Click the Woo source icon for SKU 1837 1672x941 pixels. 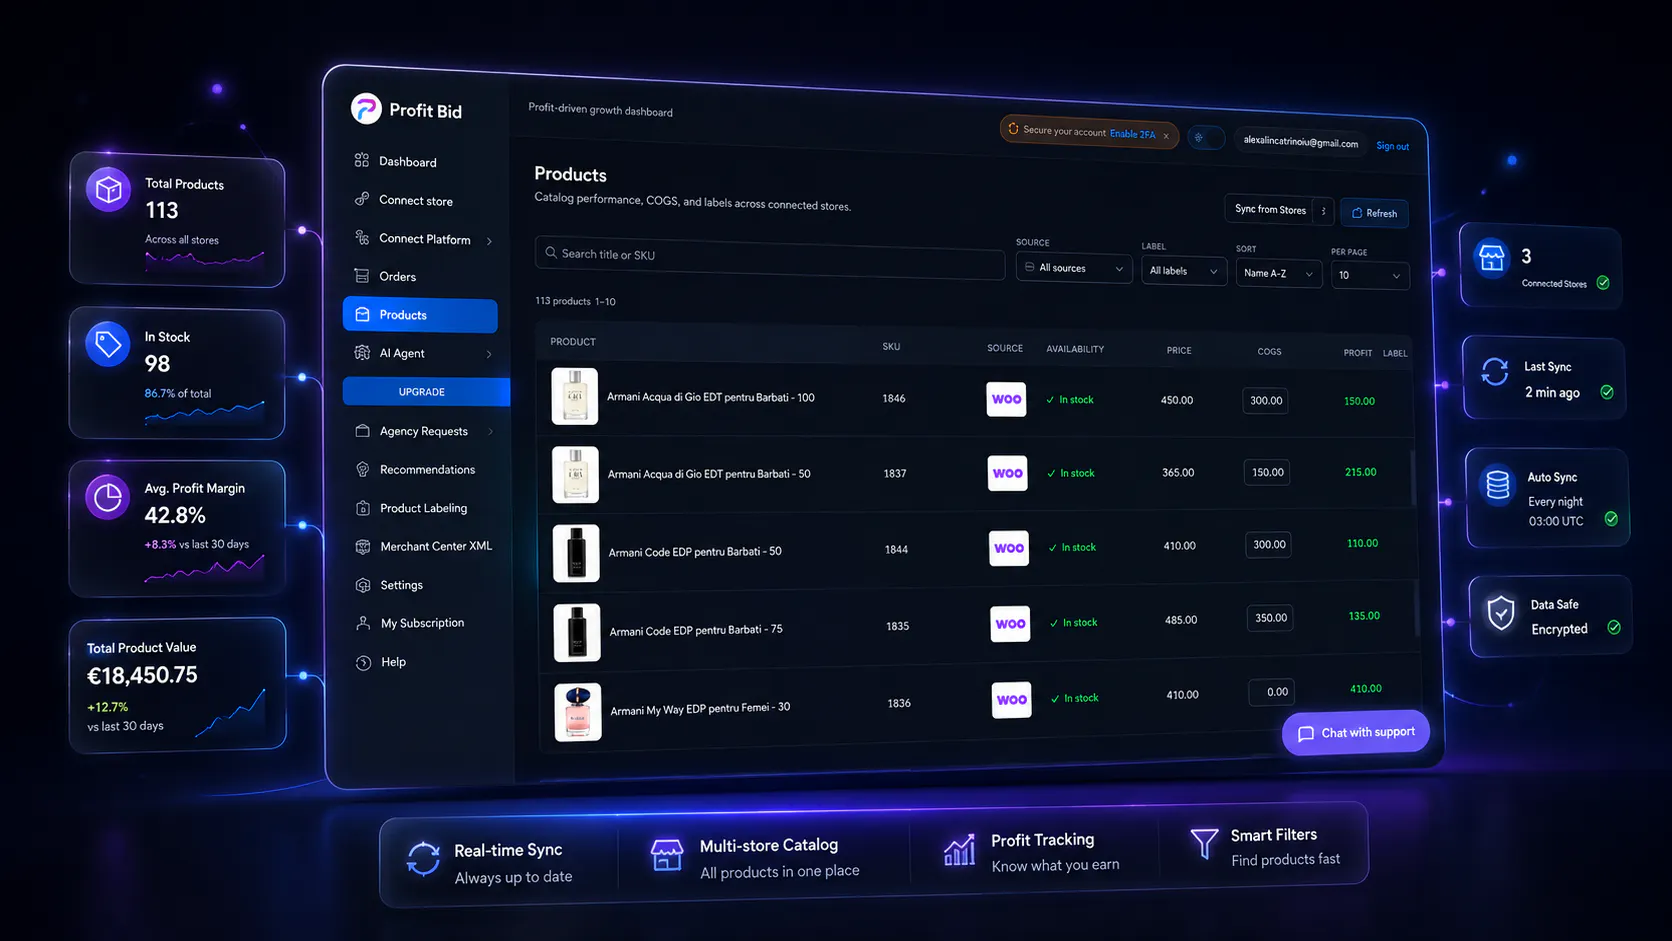1008,473
